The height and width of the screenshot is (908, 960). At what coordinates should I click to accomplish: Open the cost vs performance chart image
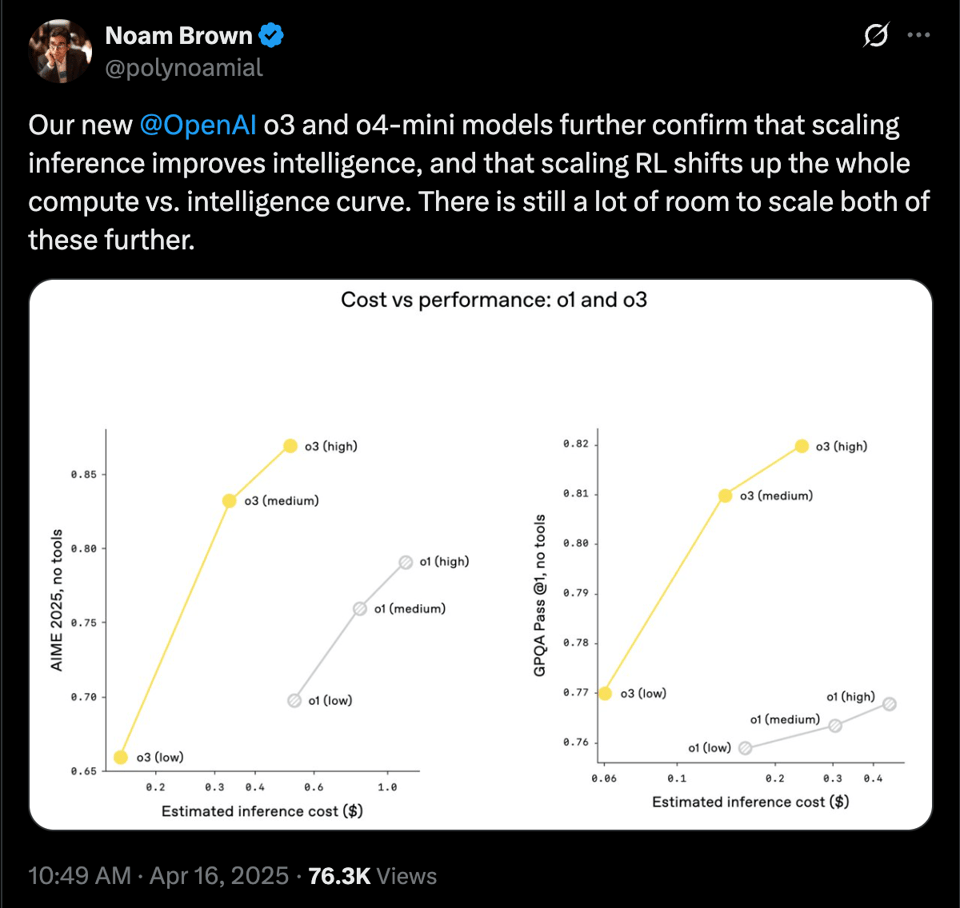[x=480, y=555]
